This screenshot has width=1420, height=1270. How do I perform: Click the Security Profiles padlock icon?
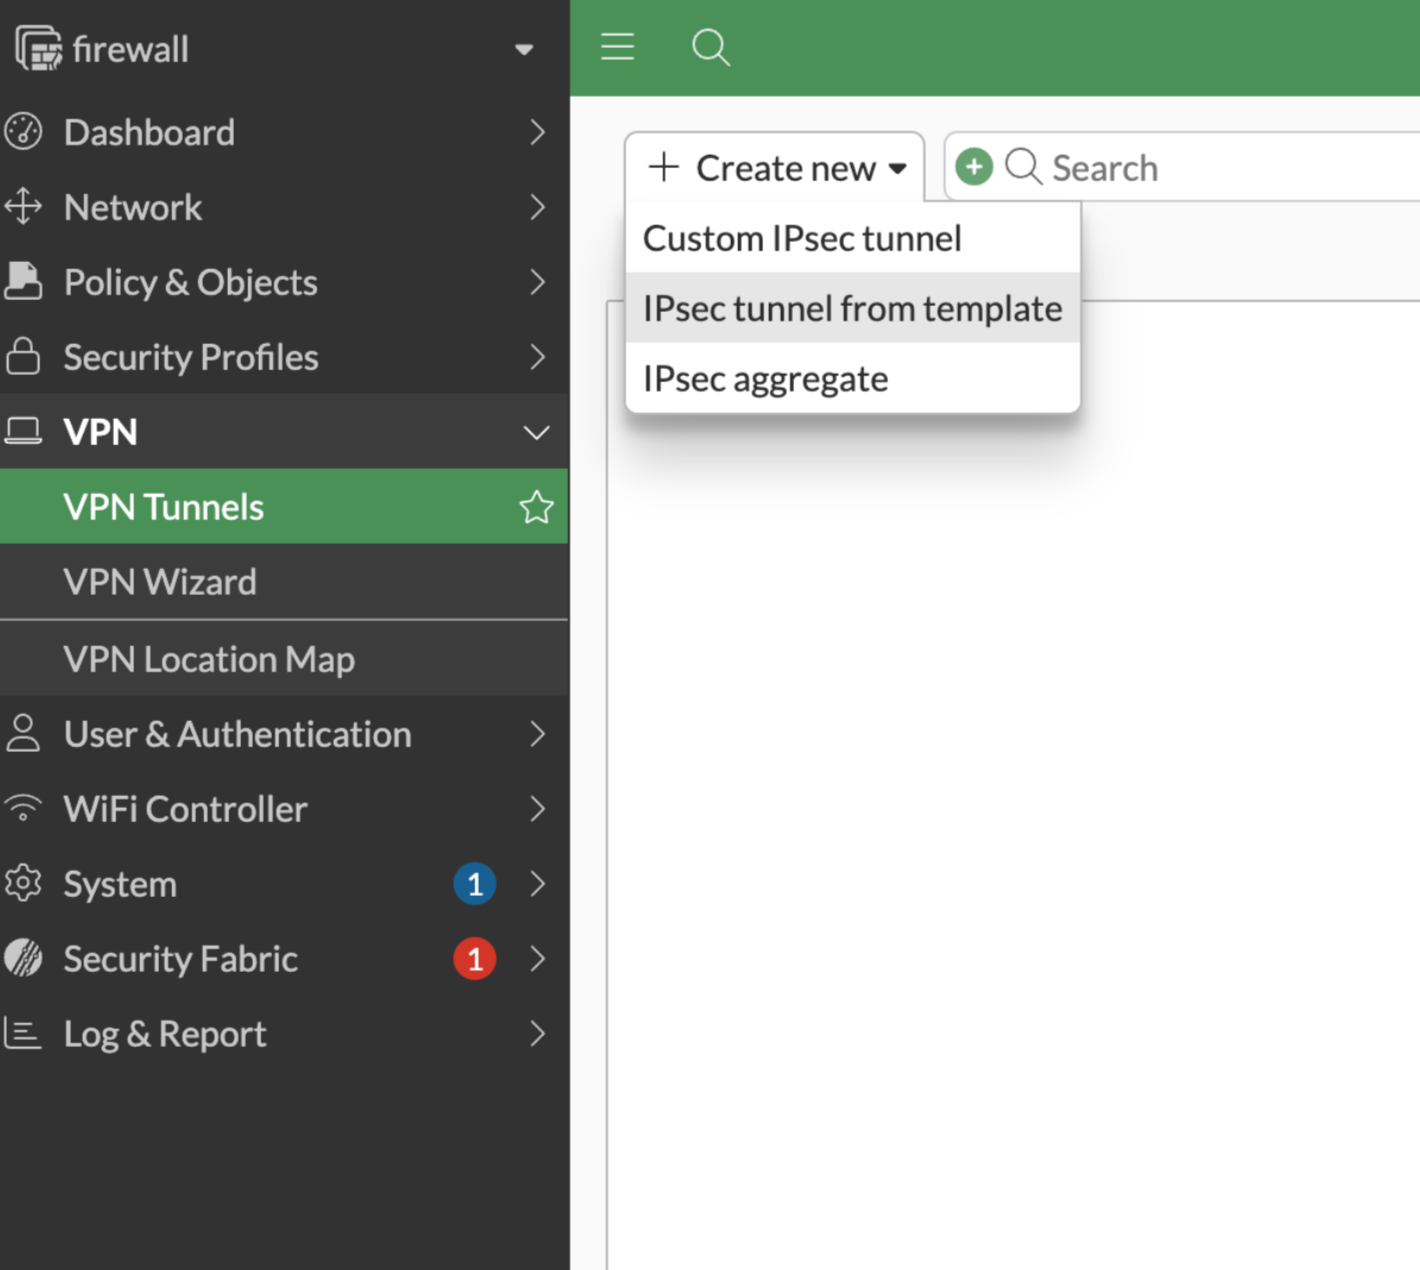(x=24, y=356)
